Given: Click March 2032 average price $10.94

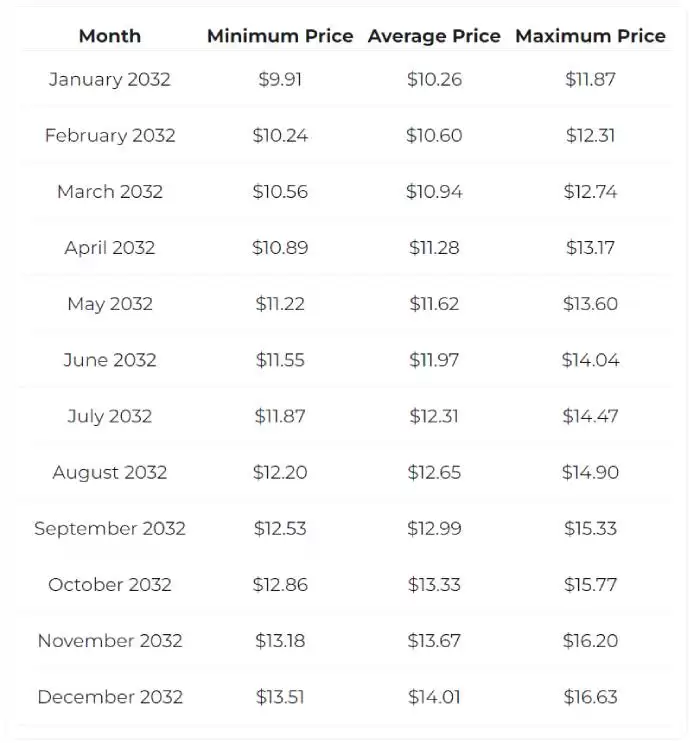Looking at the screenshot, I should point(434,191).
